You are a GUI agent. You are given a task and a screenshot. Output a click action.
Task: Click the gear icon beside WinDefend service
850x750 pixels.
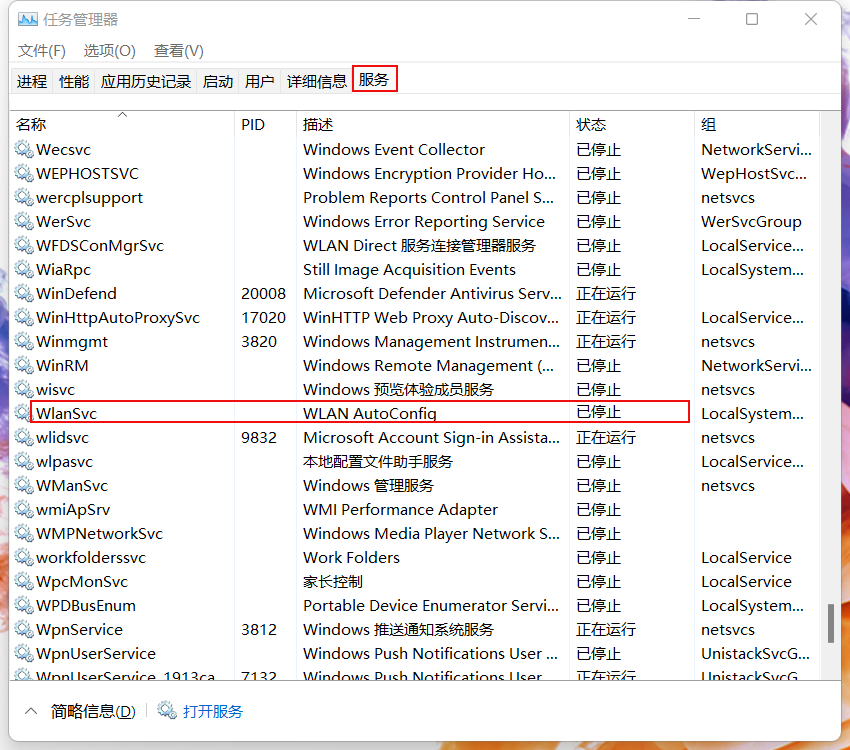click(x=23, y=294)
